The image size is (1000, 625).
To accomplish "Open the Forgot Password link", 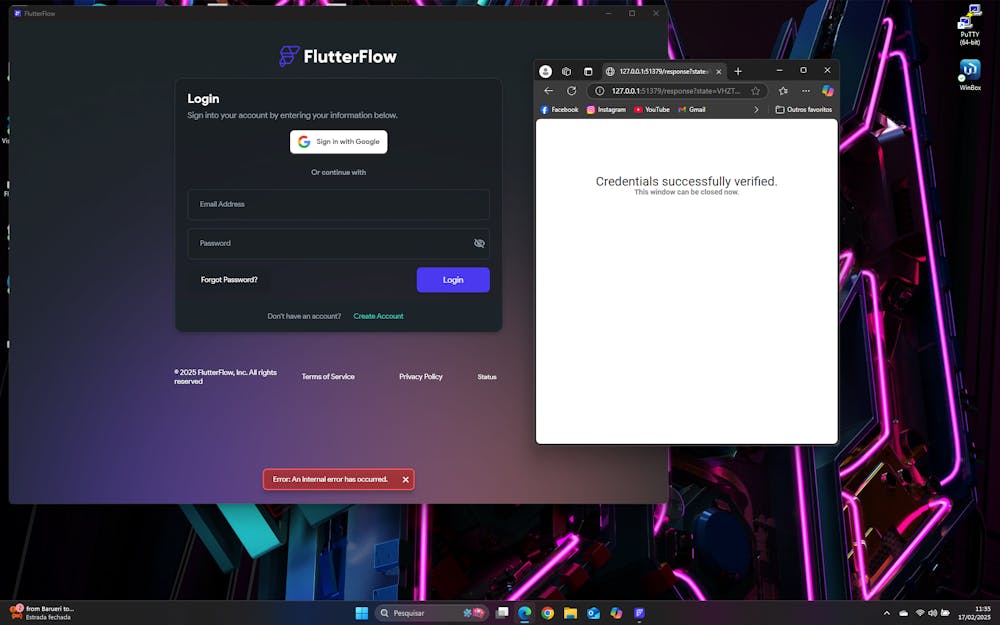I will (229, 279).
